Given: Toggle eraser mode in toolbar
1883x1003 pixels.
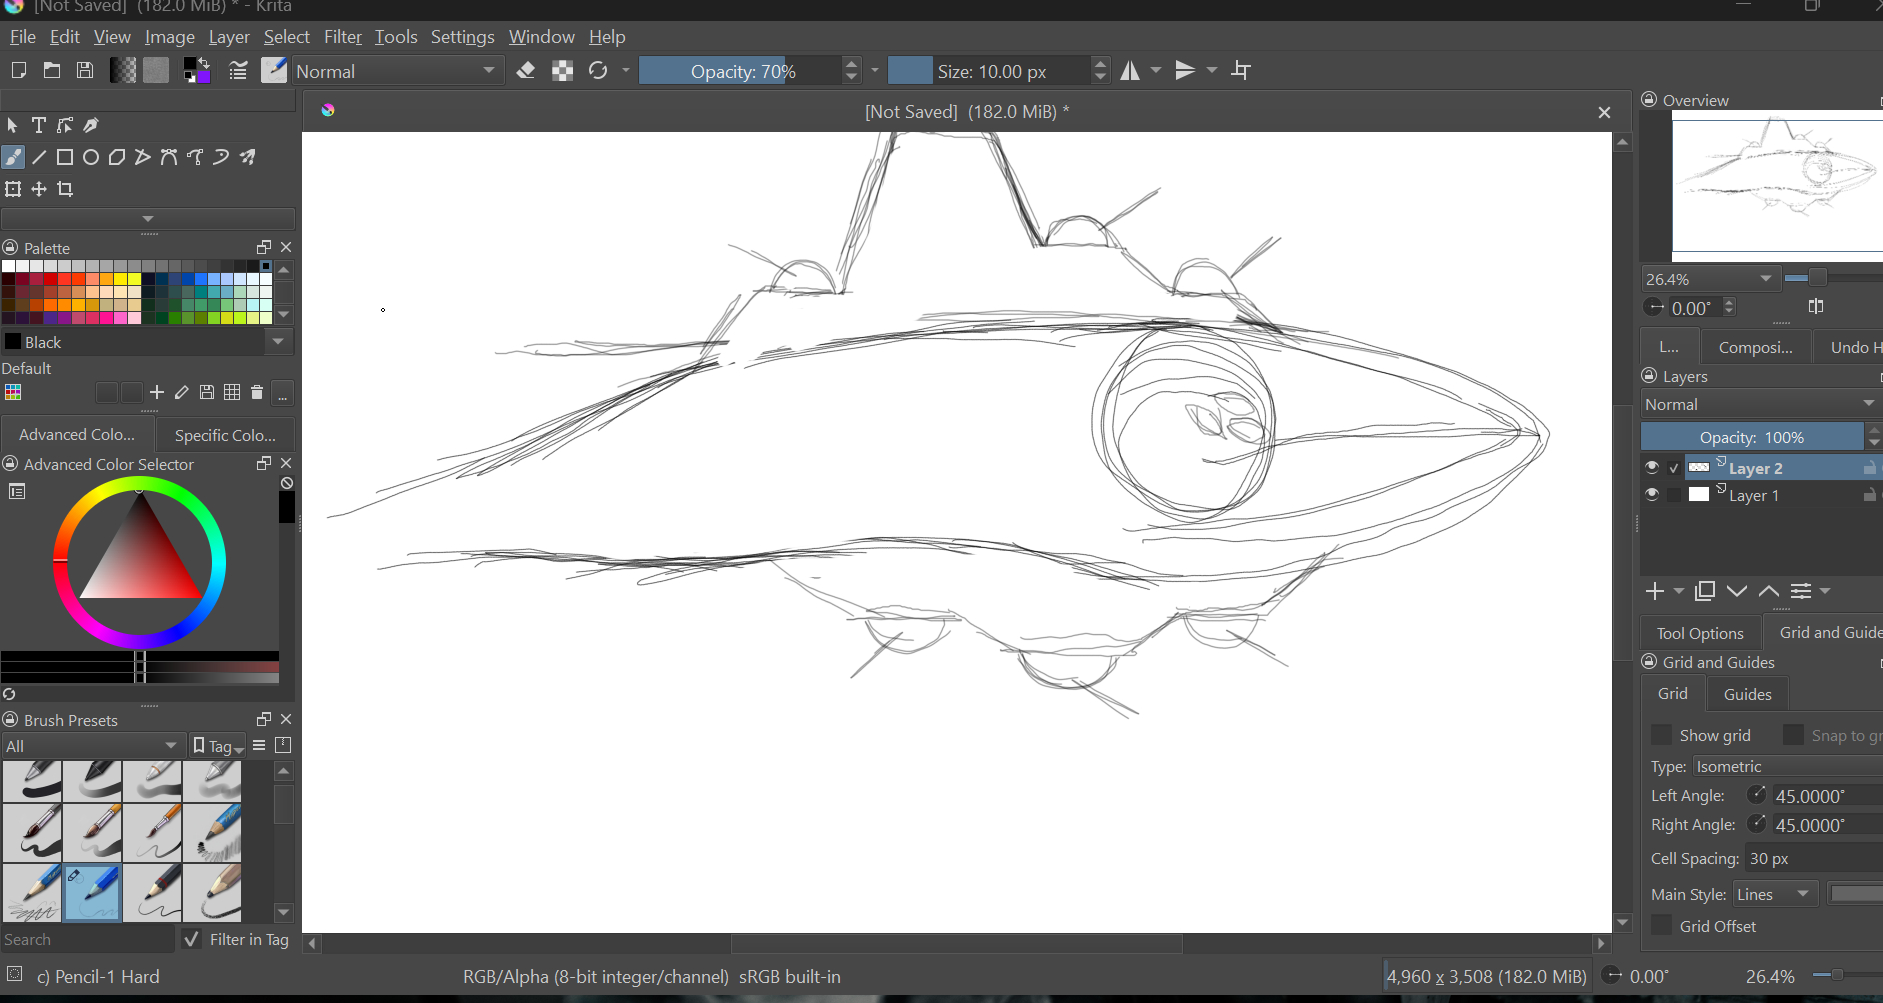Looking at the screenshot, I should point(526,71).
